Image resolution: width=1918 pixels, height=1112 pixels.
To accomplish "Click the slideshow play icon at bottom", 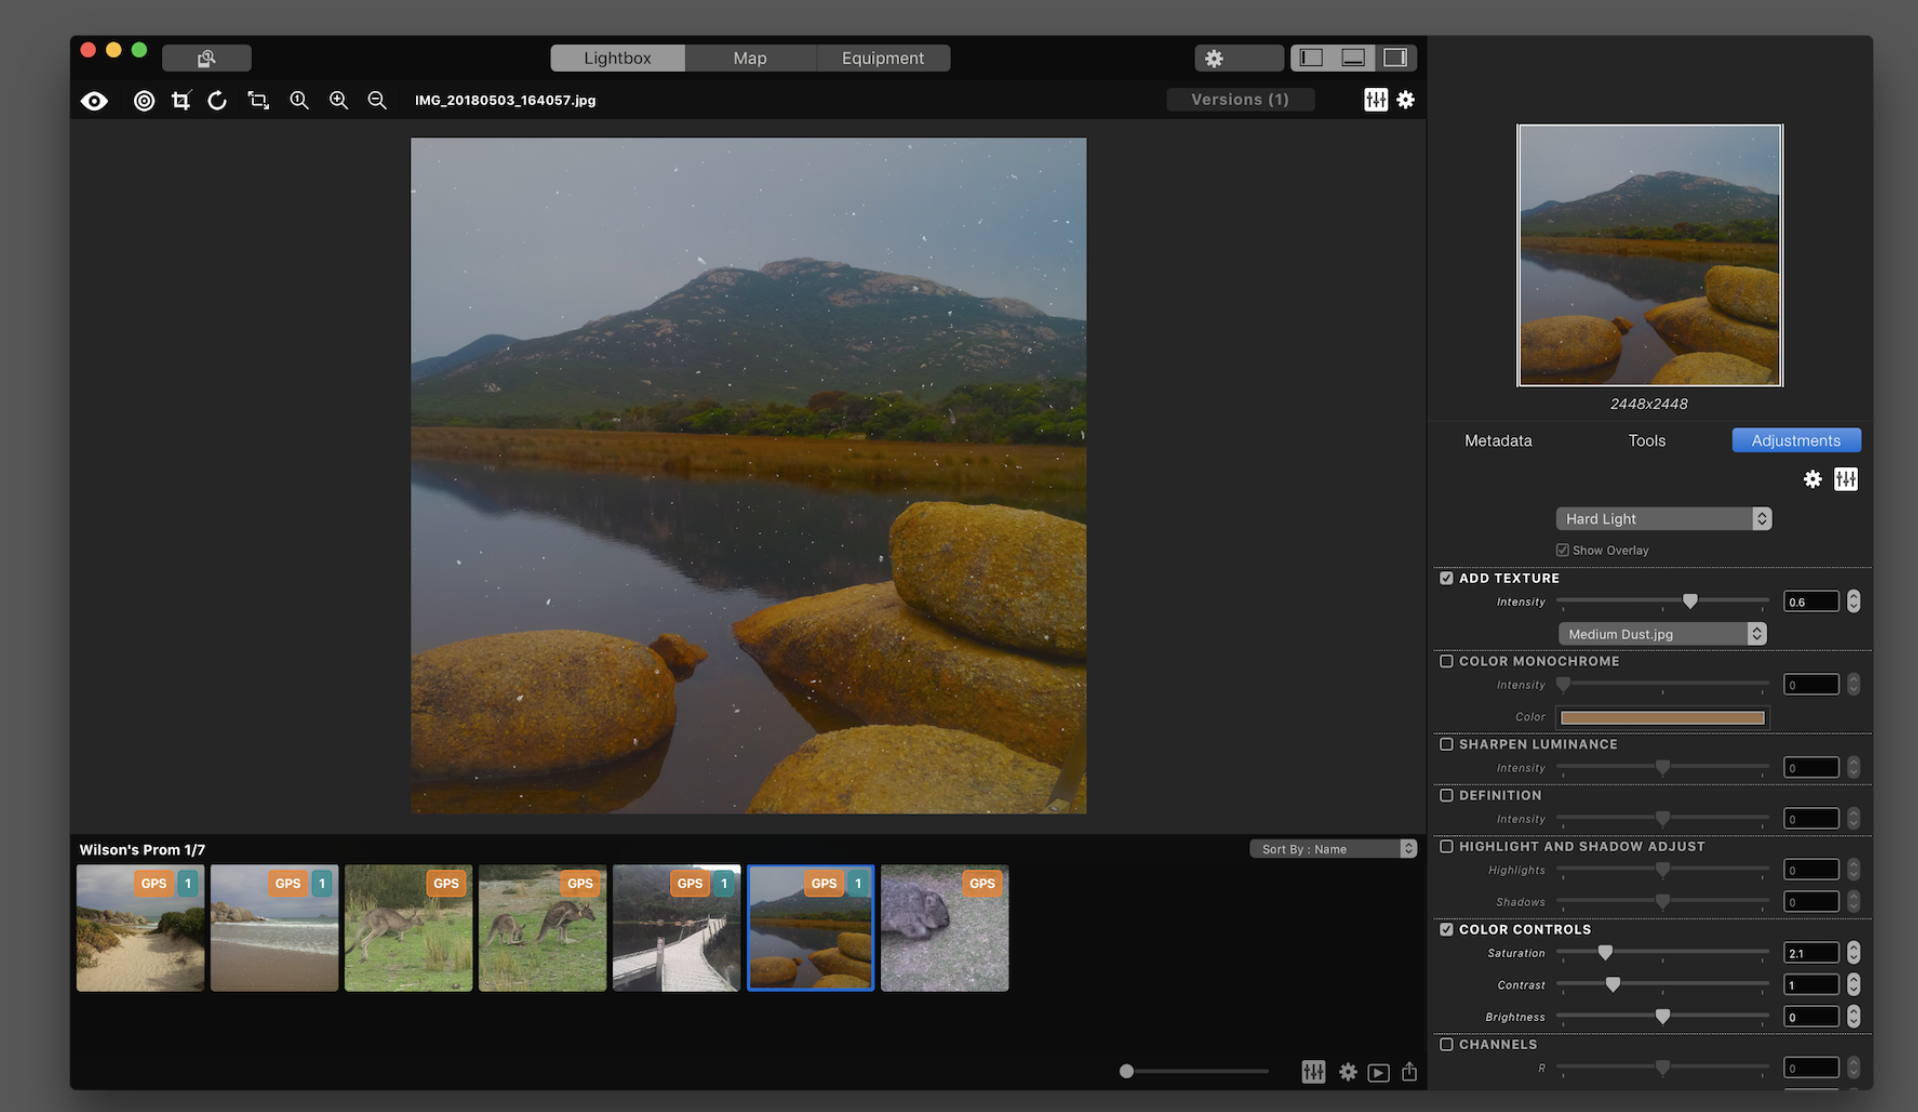I will click(1378, 1072).
